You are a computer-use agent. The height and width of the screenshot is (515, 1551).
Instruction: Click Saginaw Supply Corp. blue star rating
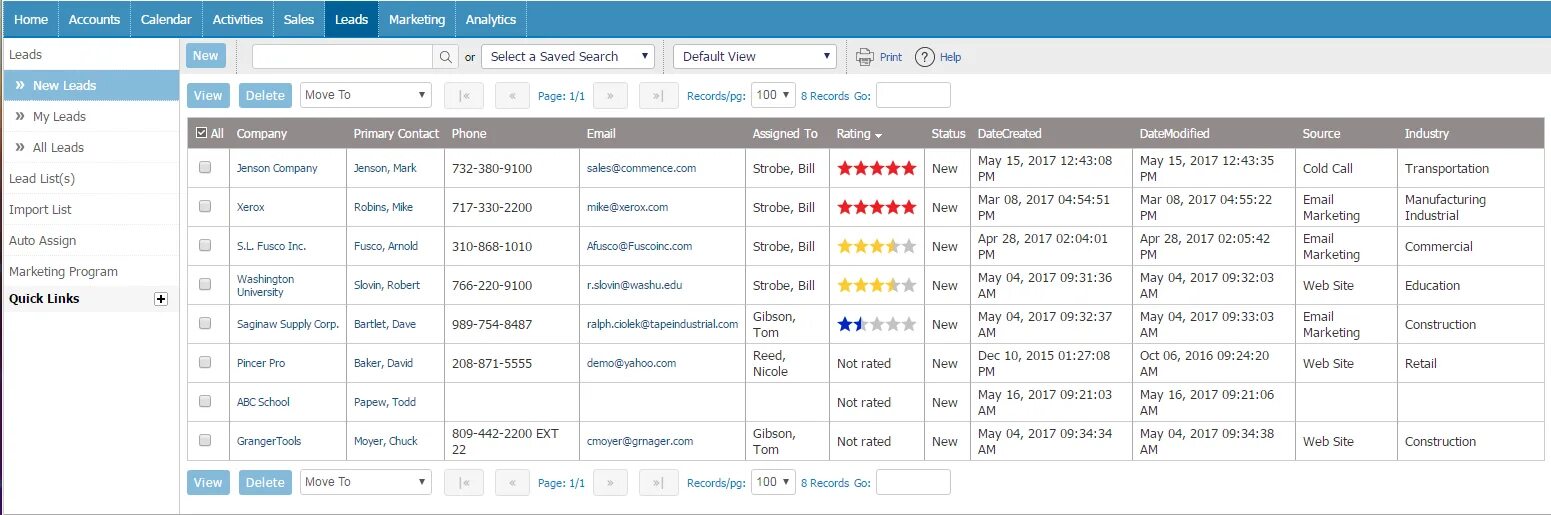click(876, 324)
